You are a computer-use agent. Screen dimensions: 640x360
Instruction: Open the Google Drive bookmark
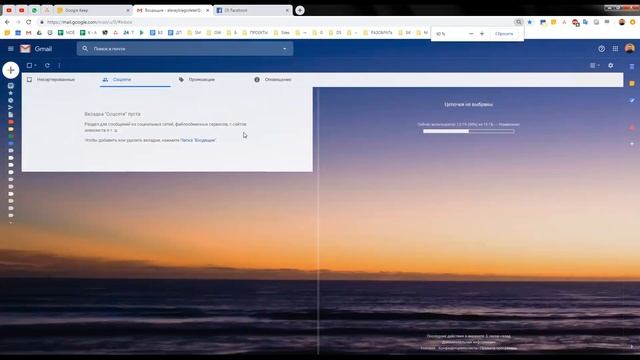(x=39, y=33)
